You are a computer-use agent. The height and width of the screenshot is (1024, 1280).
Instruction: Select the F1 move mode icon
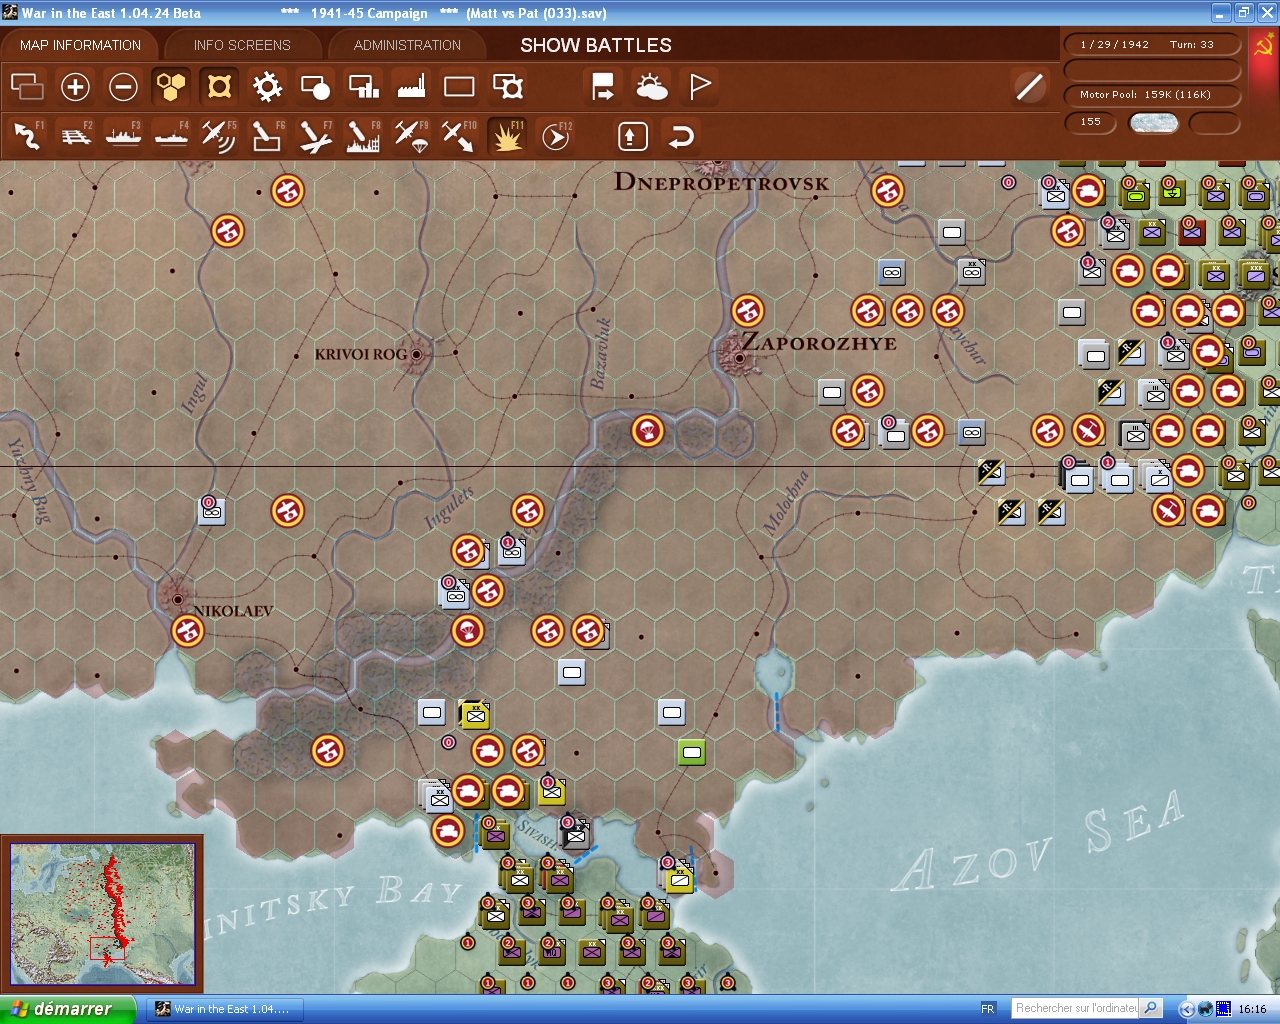point(28,136)
